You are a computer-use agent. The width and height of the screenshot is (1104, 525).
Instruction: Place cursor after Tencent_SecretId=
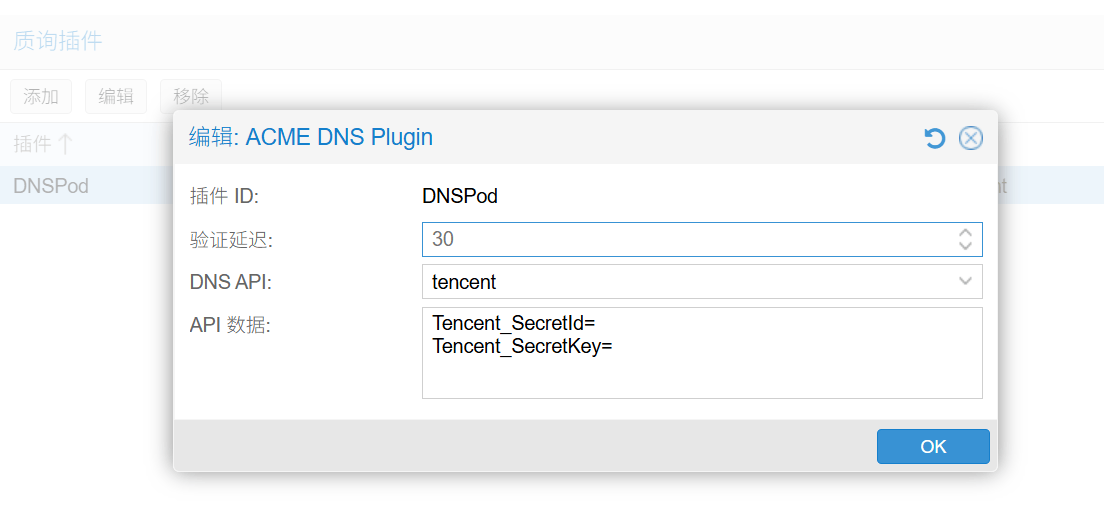click(x=597, y=324)
